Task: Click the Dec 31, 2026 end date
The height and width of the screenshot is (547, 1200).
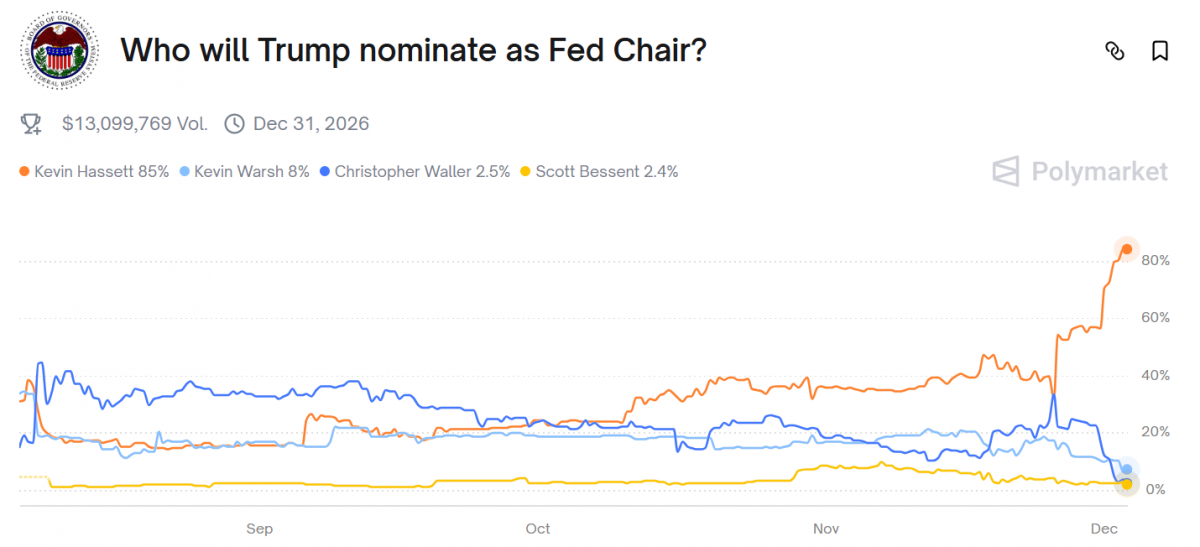Action: [x=311, y=124]
